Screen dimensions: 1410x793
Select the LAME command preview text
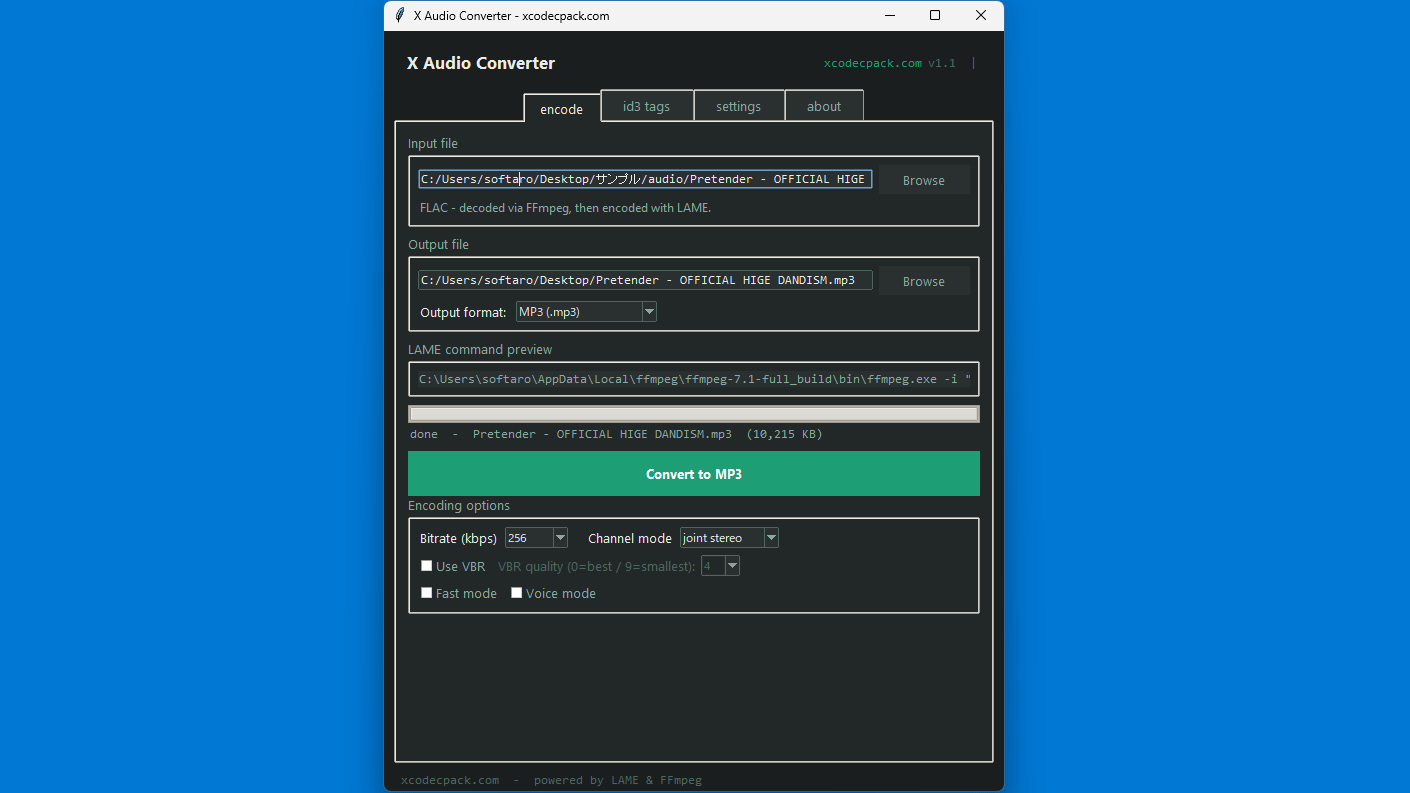tap(693, 379)
